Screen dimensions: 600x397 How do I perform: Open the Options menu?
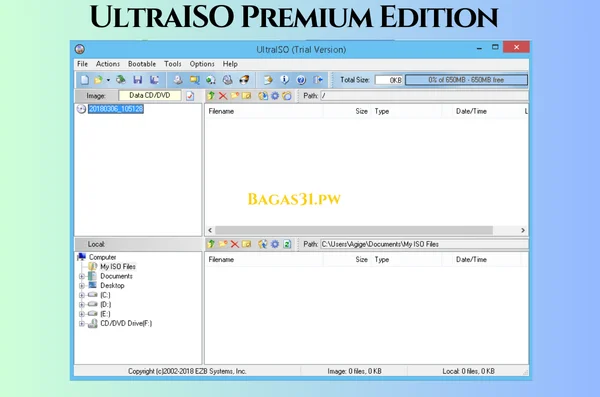[x=202, y=64]
